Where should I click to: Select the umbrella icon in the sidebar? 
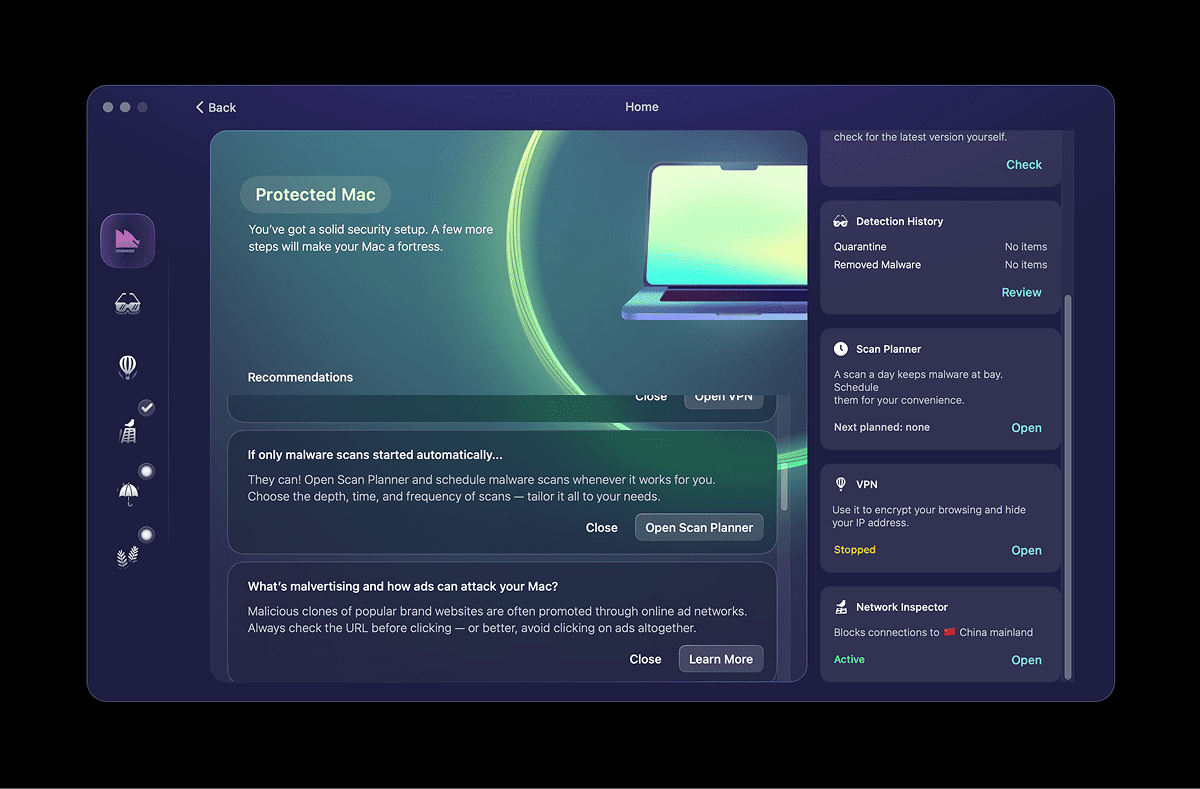pos(127,493)
